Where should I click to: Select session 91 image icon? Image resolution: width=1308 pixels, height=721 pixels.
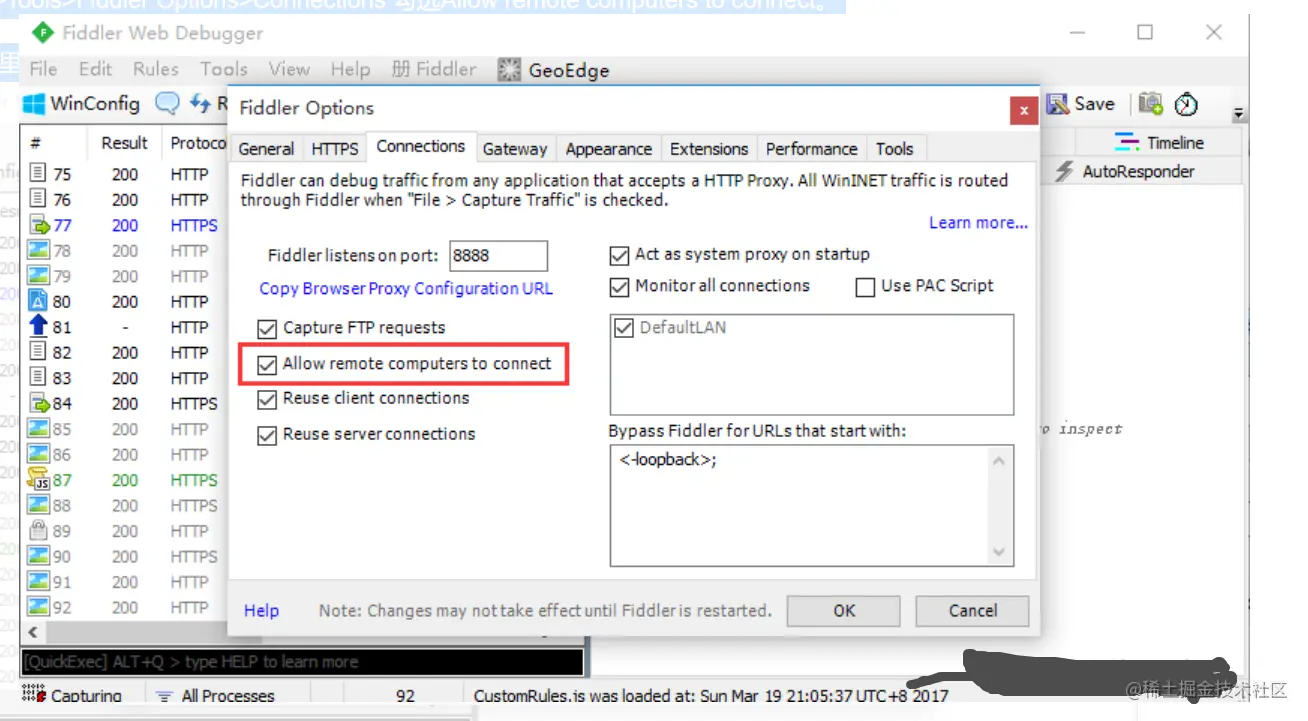point(38,582)
